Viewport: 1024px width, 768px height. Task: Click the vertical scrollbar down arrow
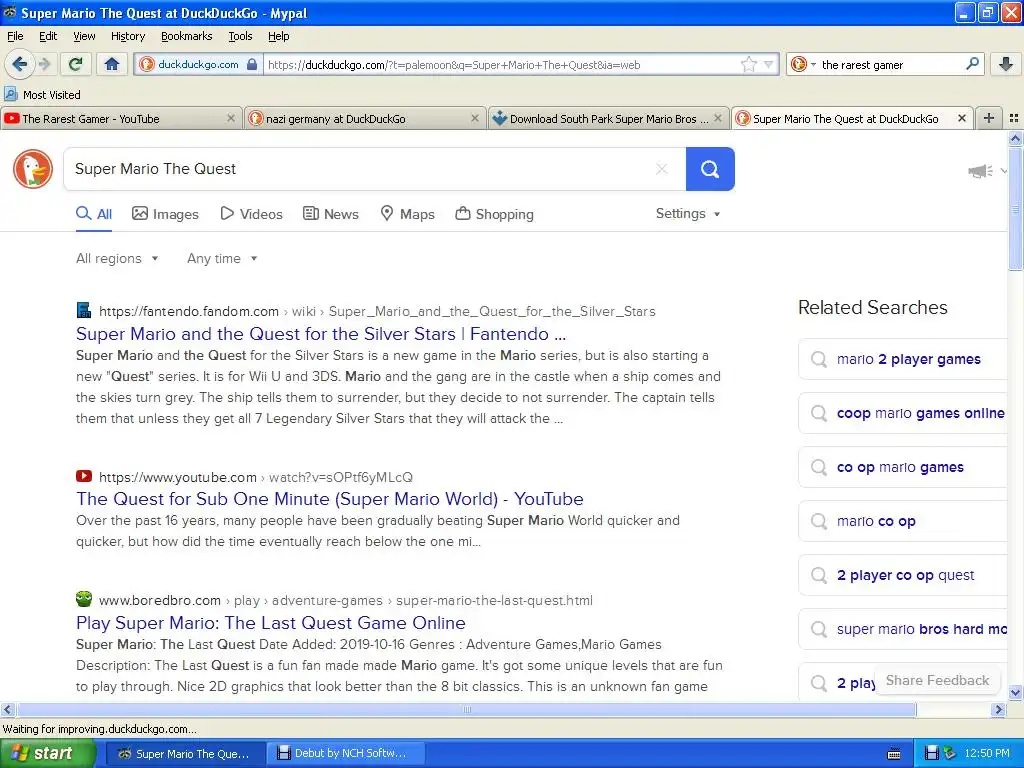point(1015,693)
